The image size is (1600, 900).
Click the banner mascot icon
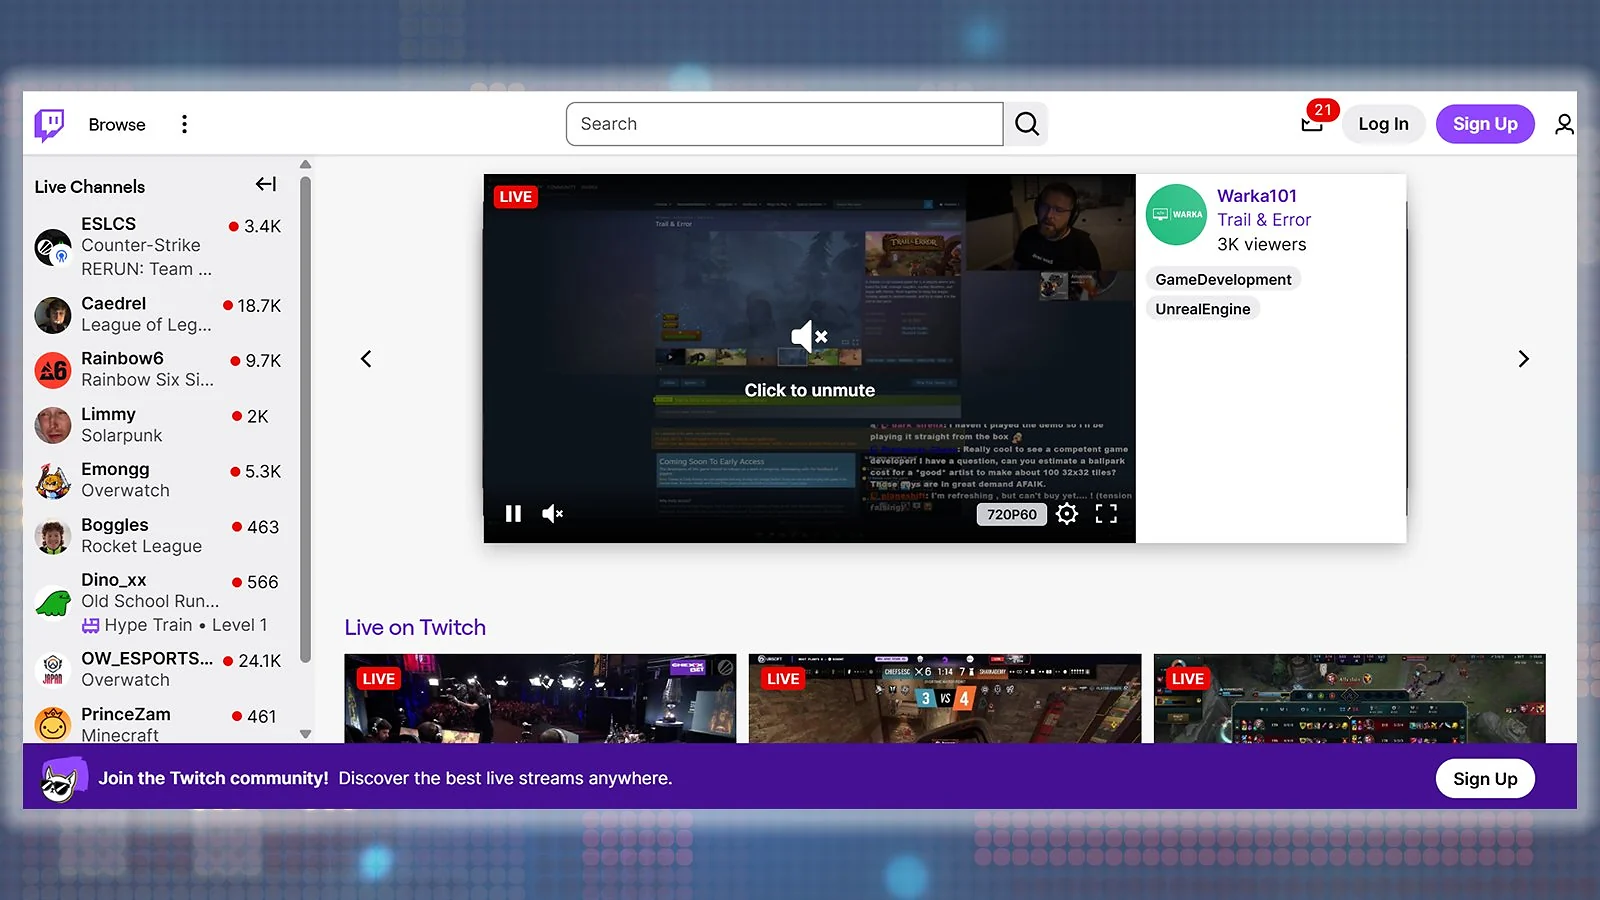[x=62, y=779]
